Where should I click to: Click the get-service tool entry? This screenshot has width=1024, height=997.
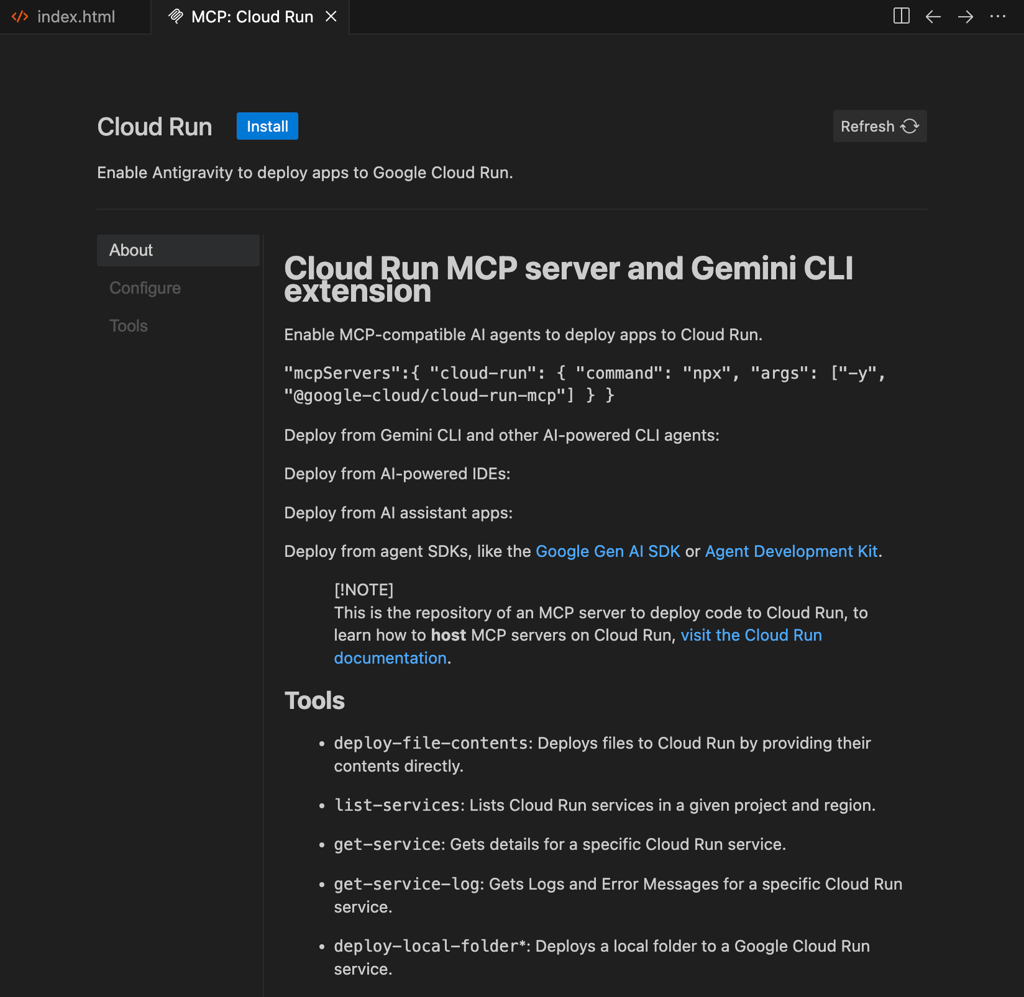click(560, 844)
